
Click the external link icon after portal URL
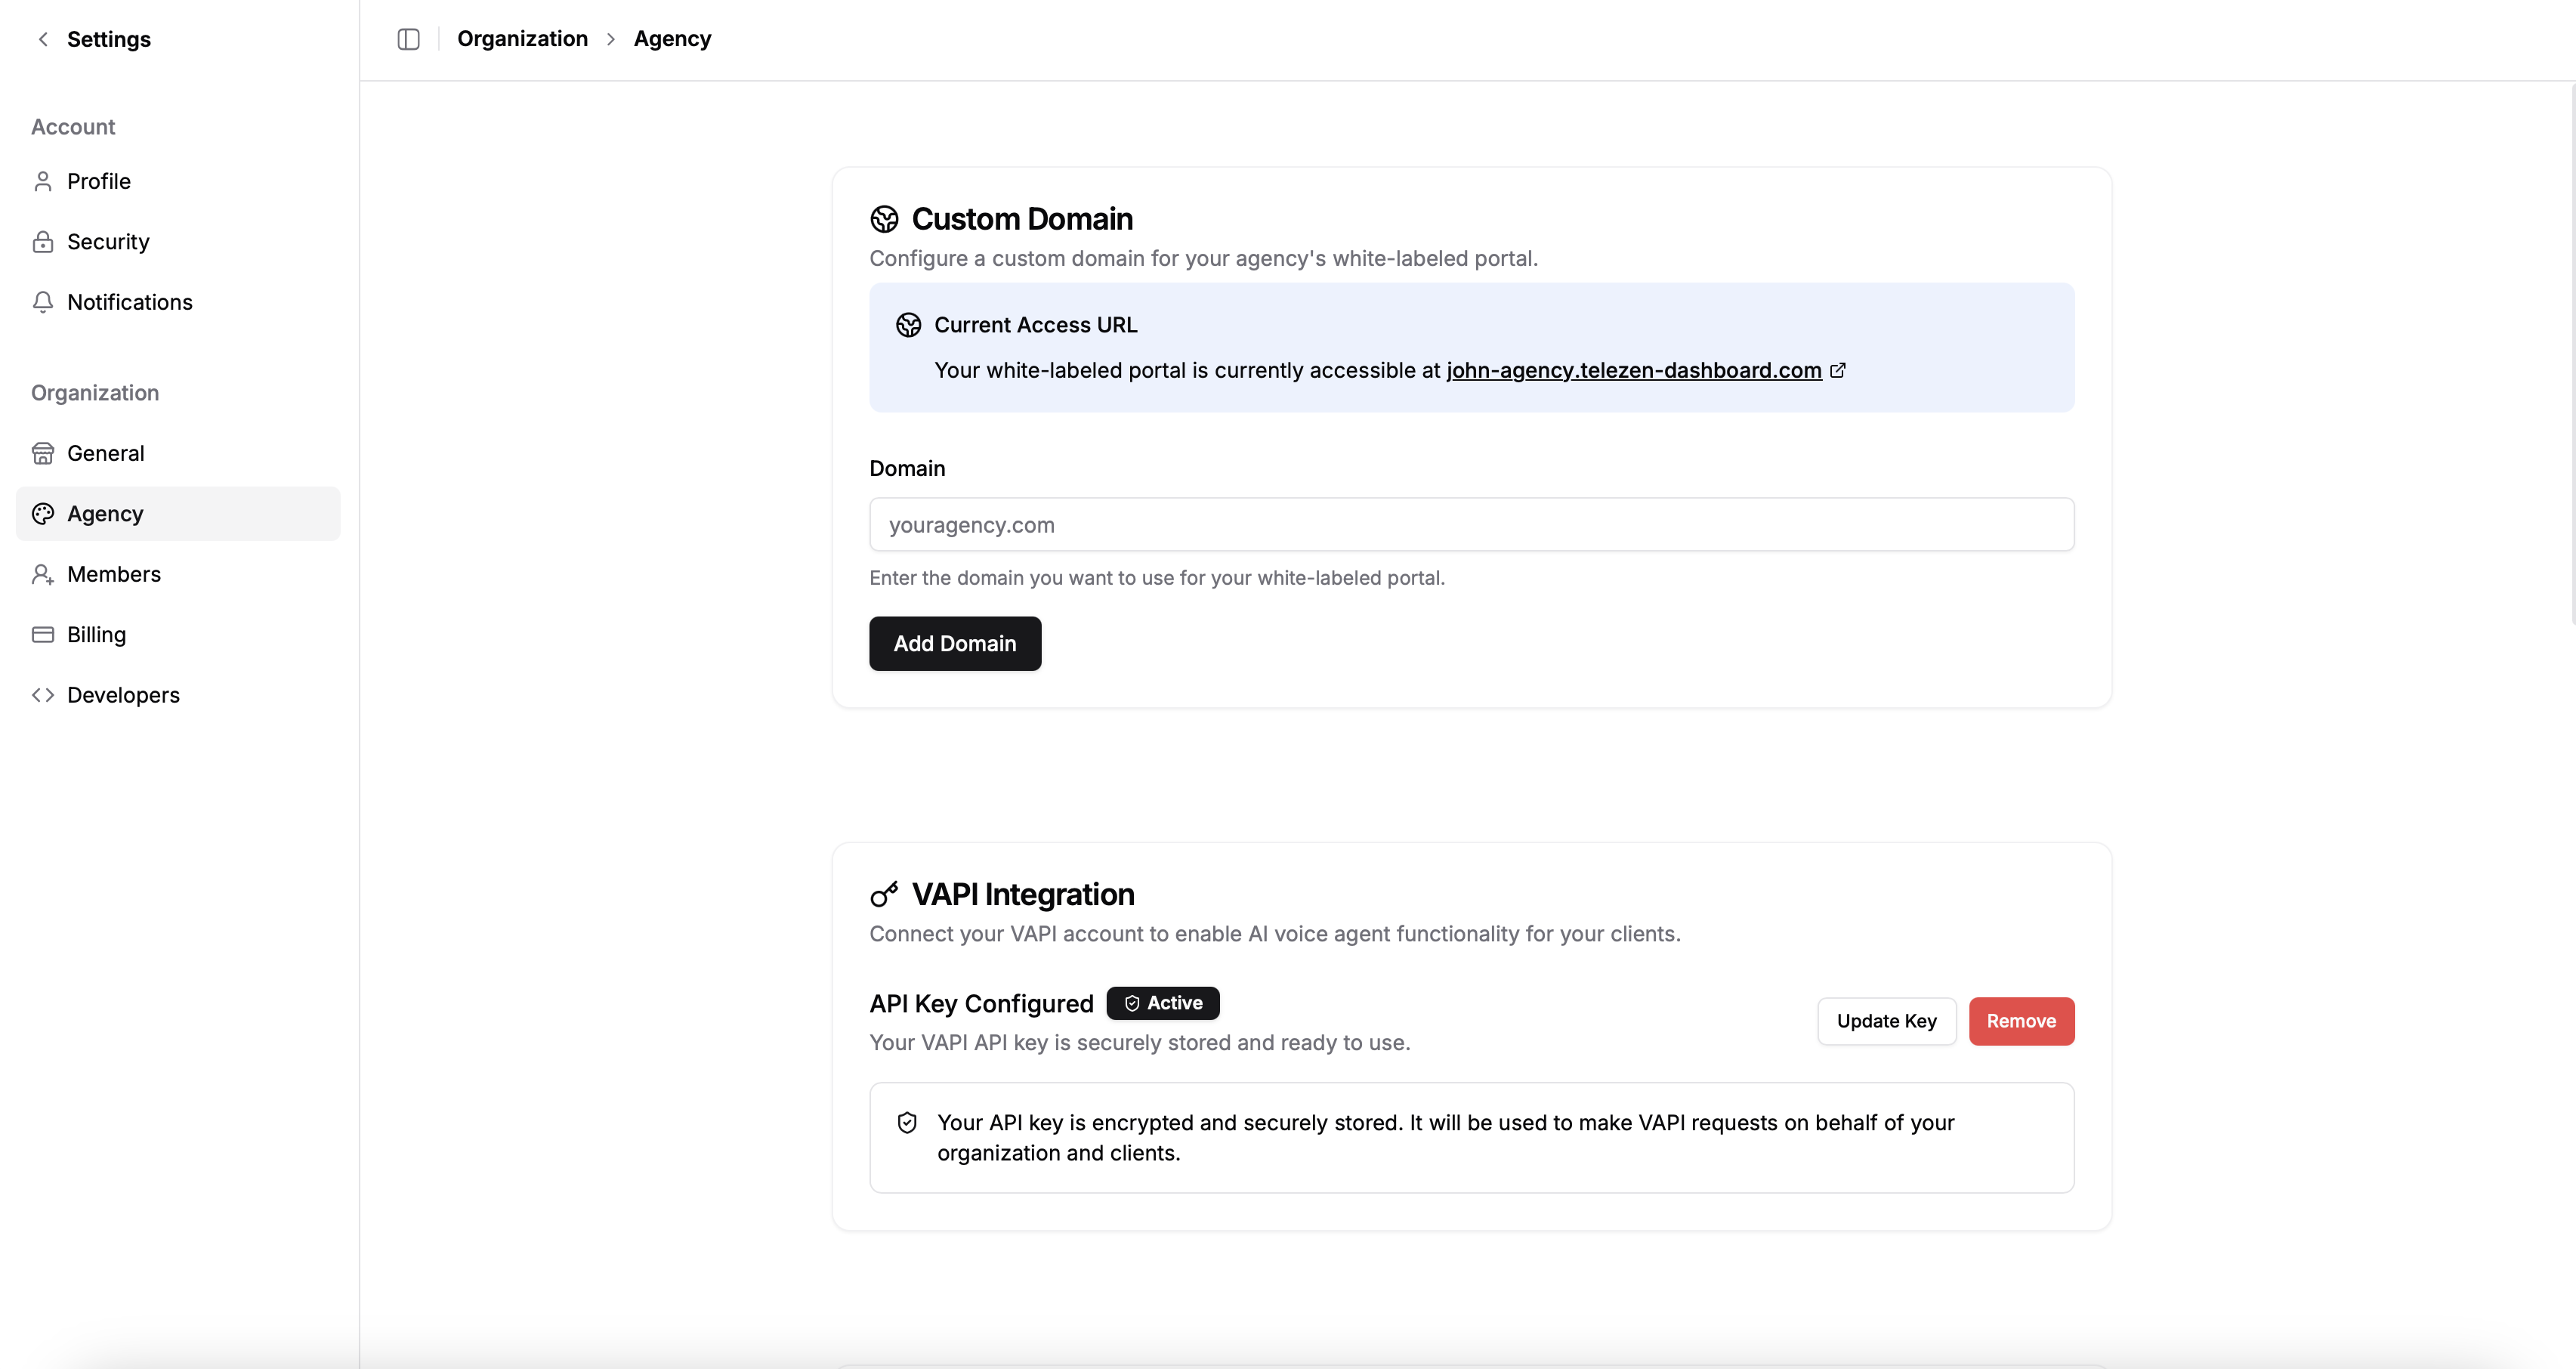[1838, 370]
